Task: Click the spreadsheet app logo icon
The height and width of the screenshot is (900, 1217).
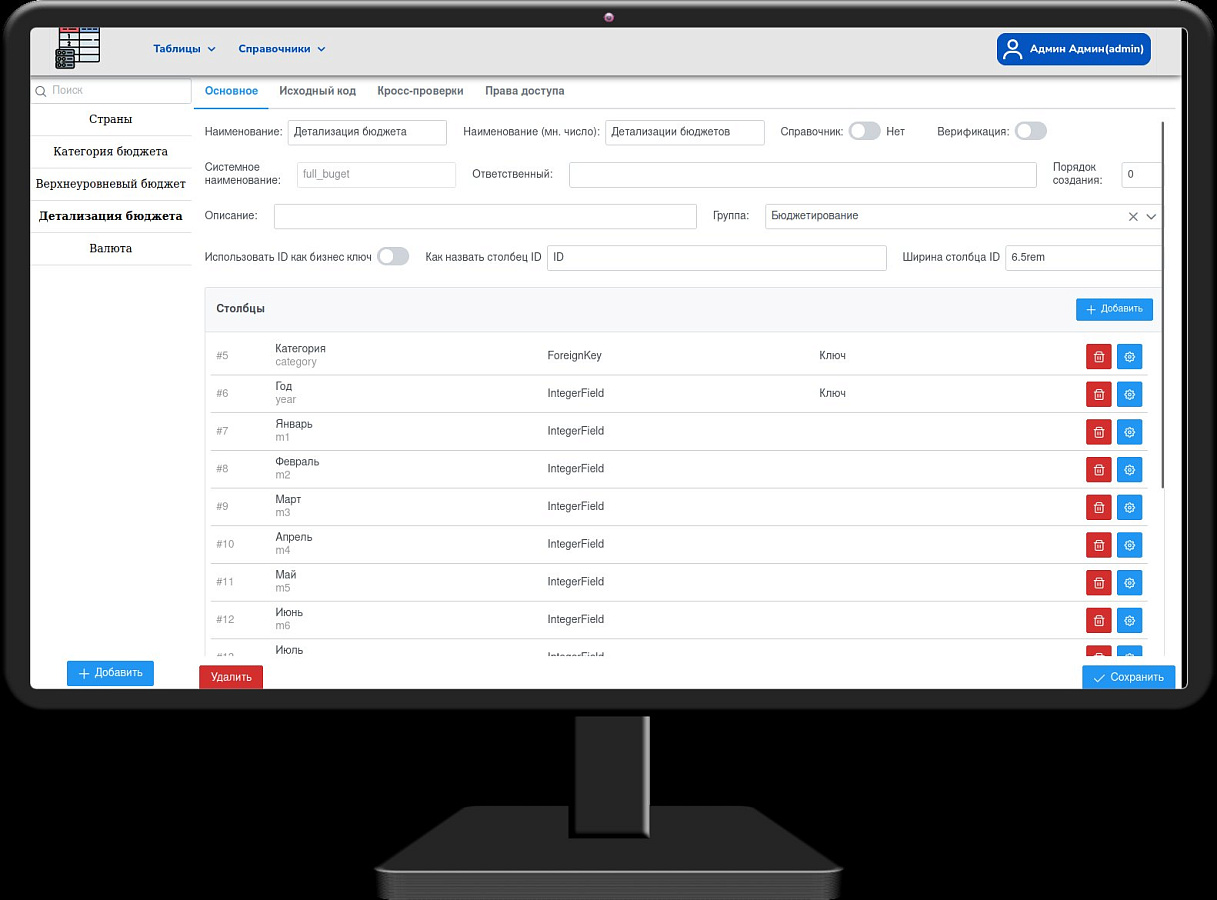Action: 78,48
